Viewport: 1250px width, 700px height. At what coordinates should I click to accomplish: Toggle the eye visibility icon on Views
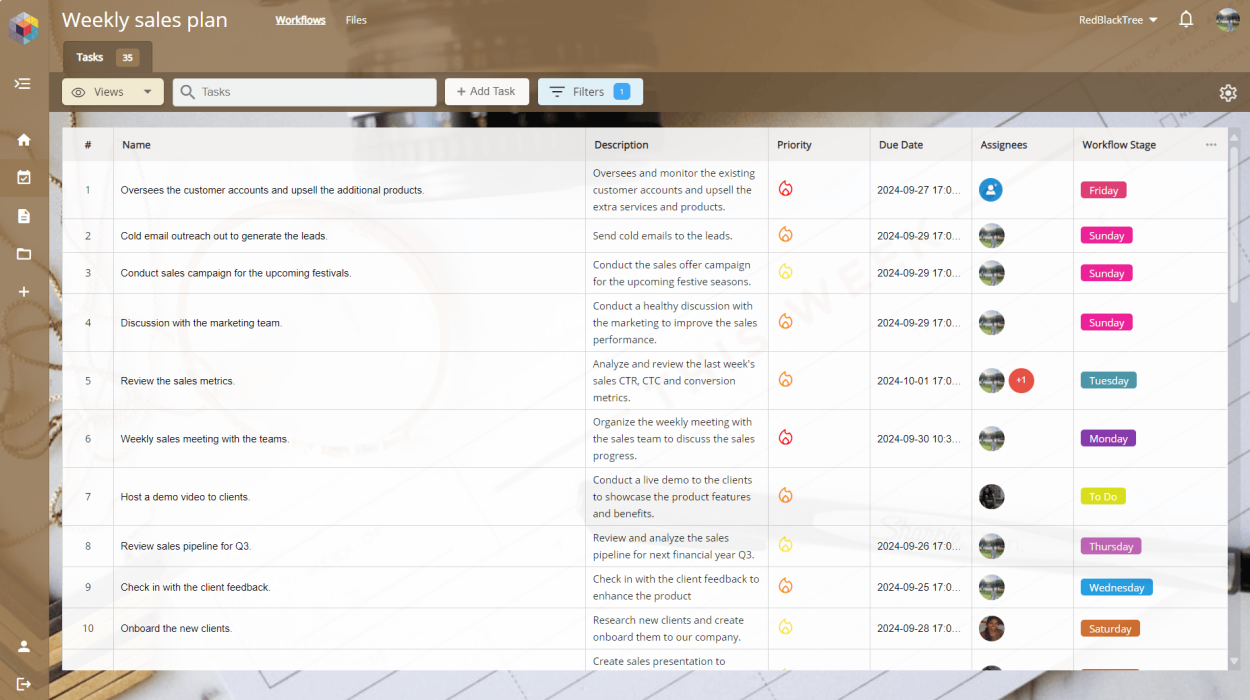coord(80,91)
